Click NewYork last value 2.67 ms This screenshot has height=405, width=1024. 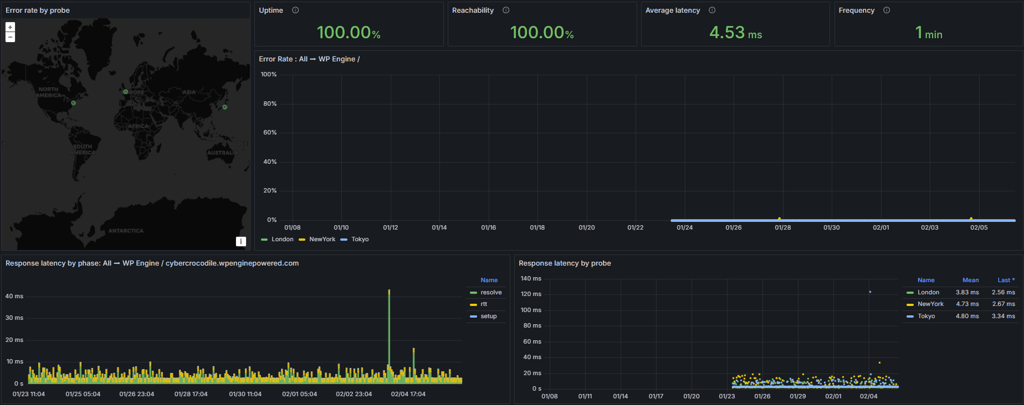tap(1005, 304)
